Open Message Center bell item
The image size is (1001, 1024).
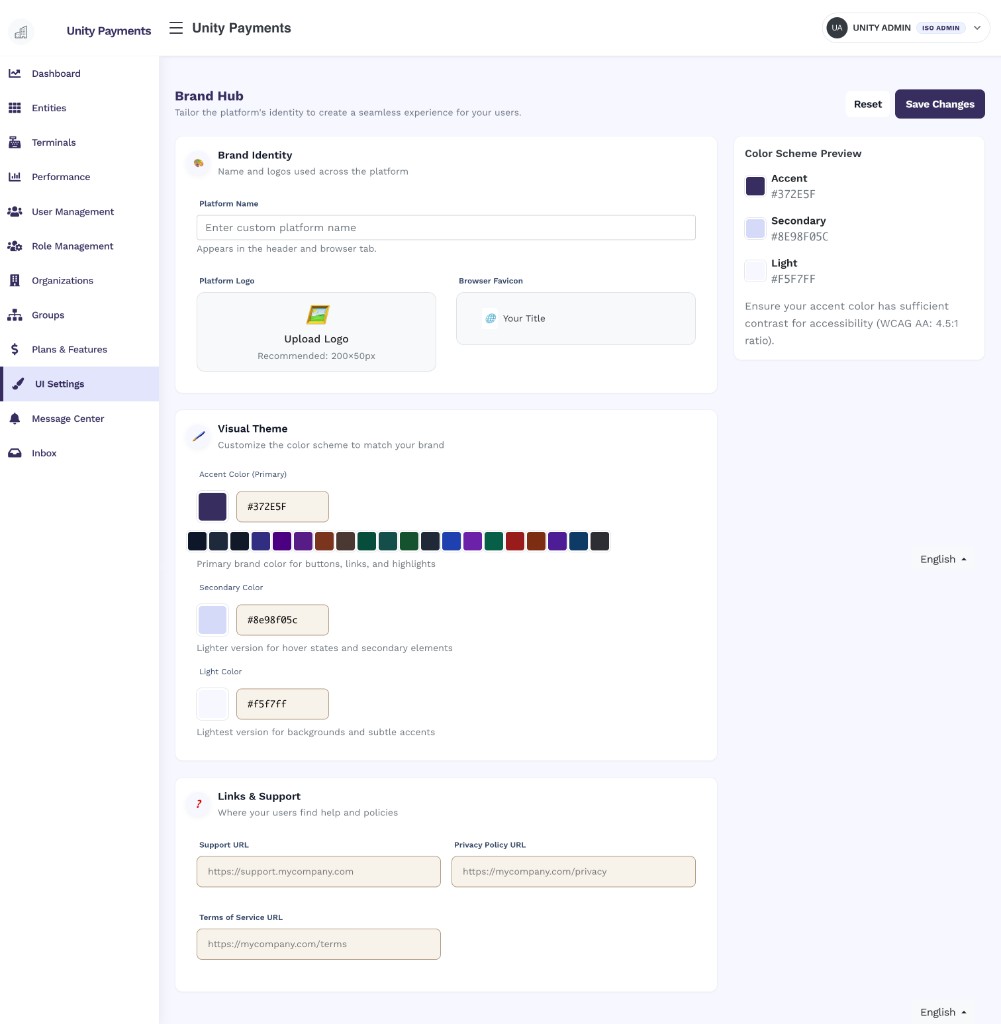79,419
